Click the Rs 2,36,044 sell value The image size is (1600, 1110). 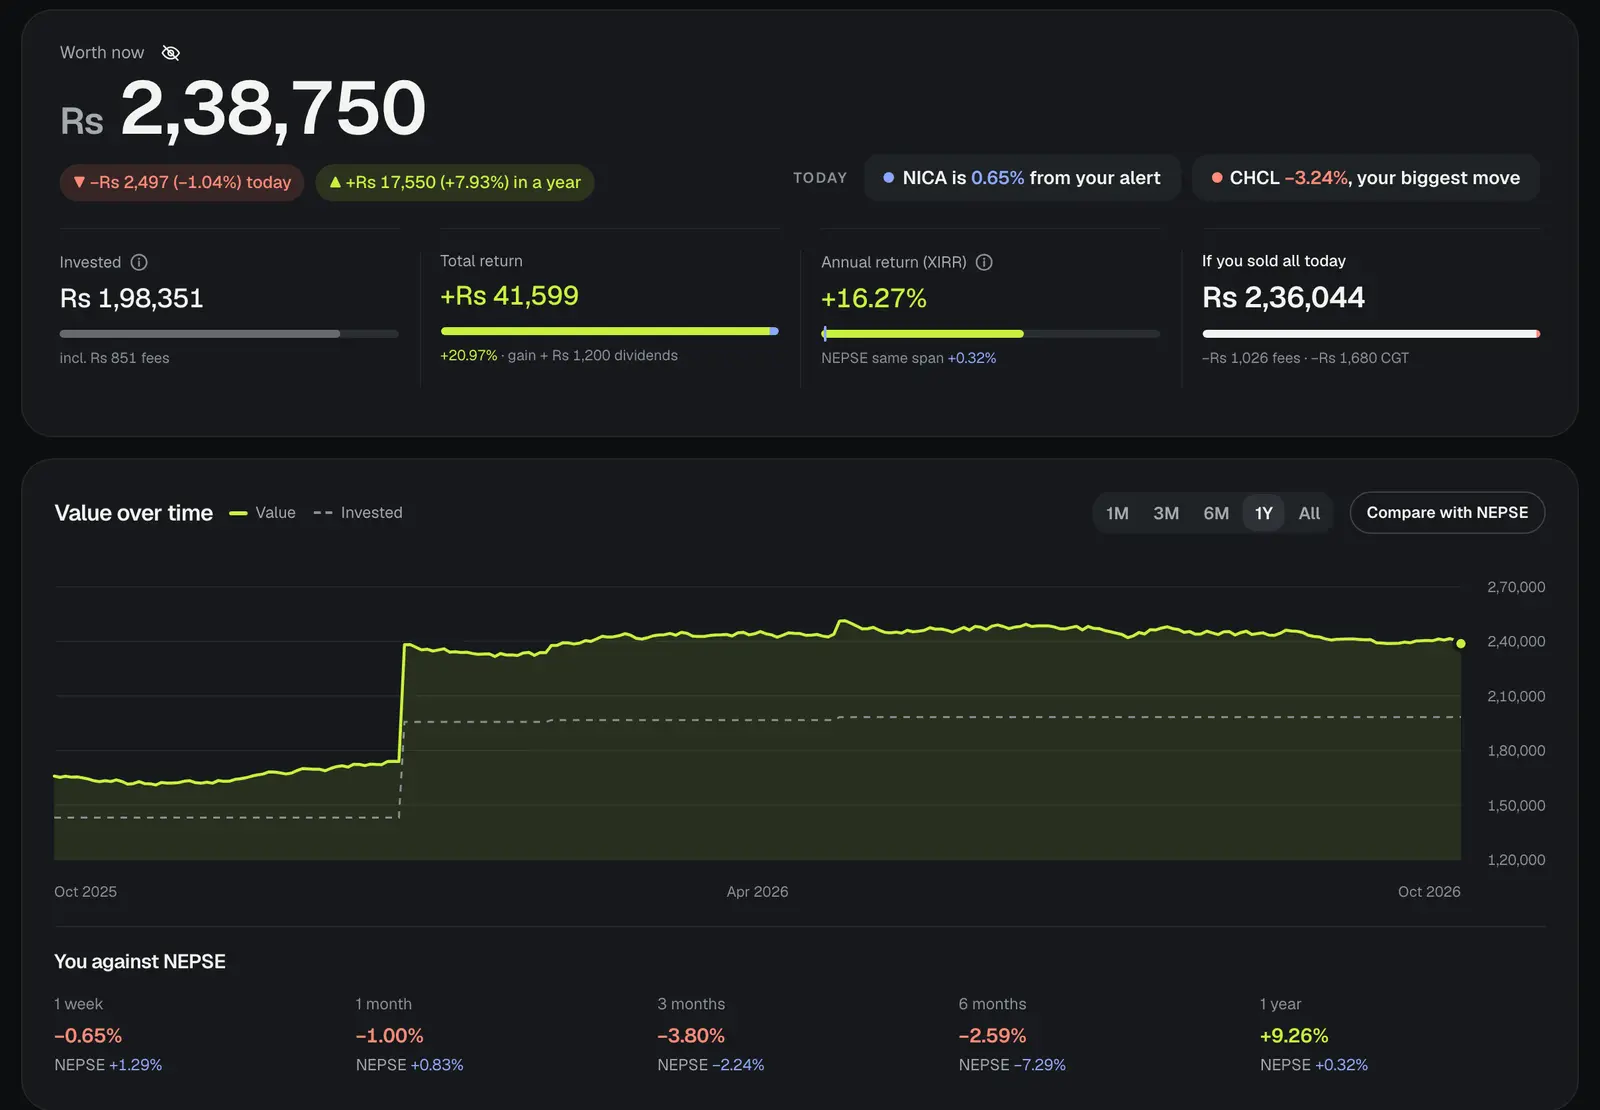click(1283, 297)
